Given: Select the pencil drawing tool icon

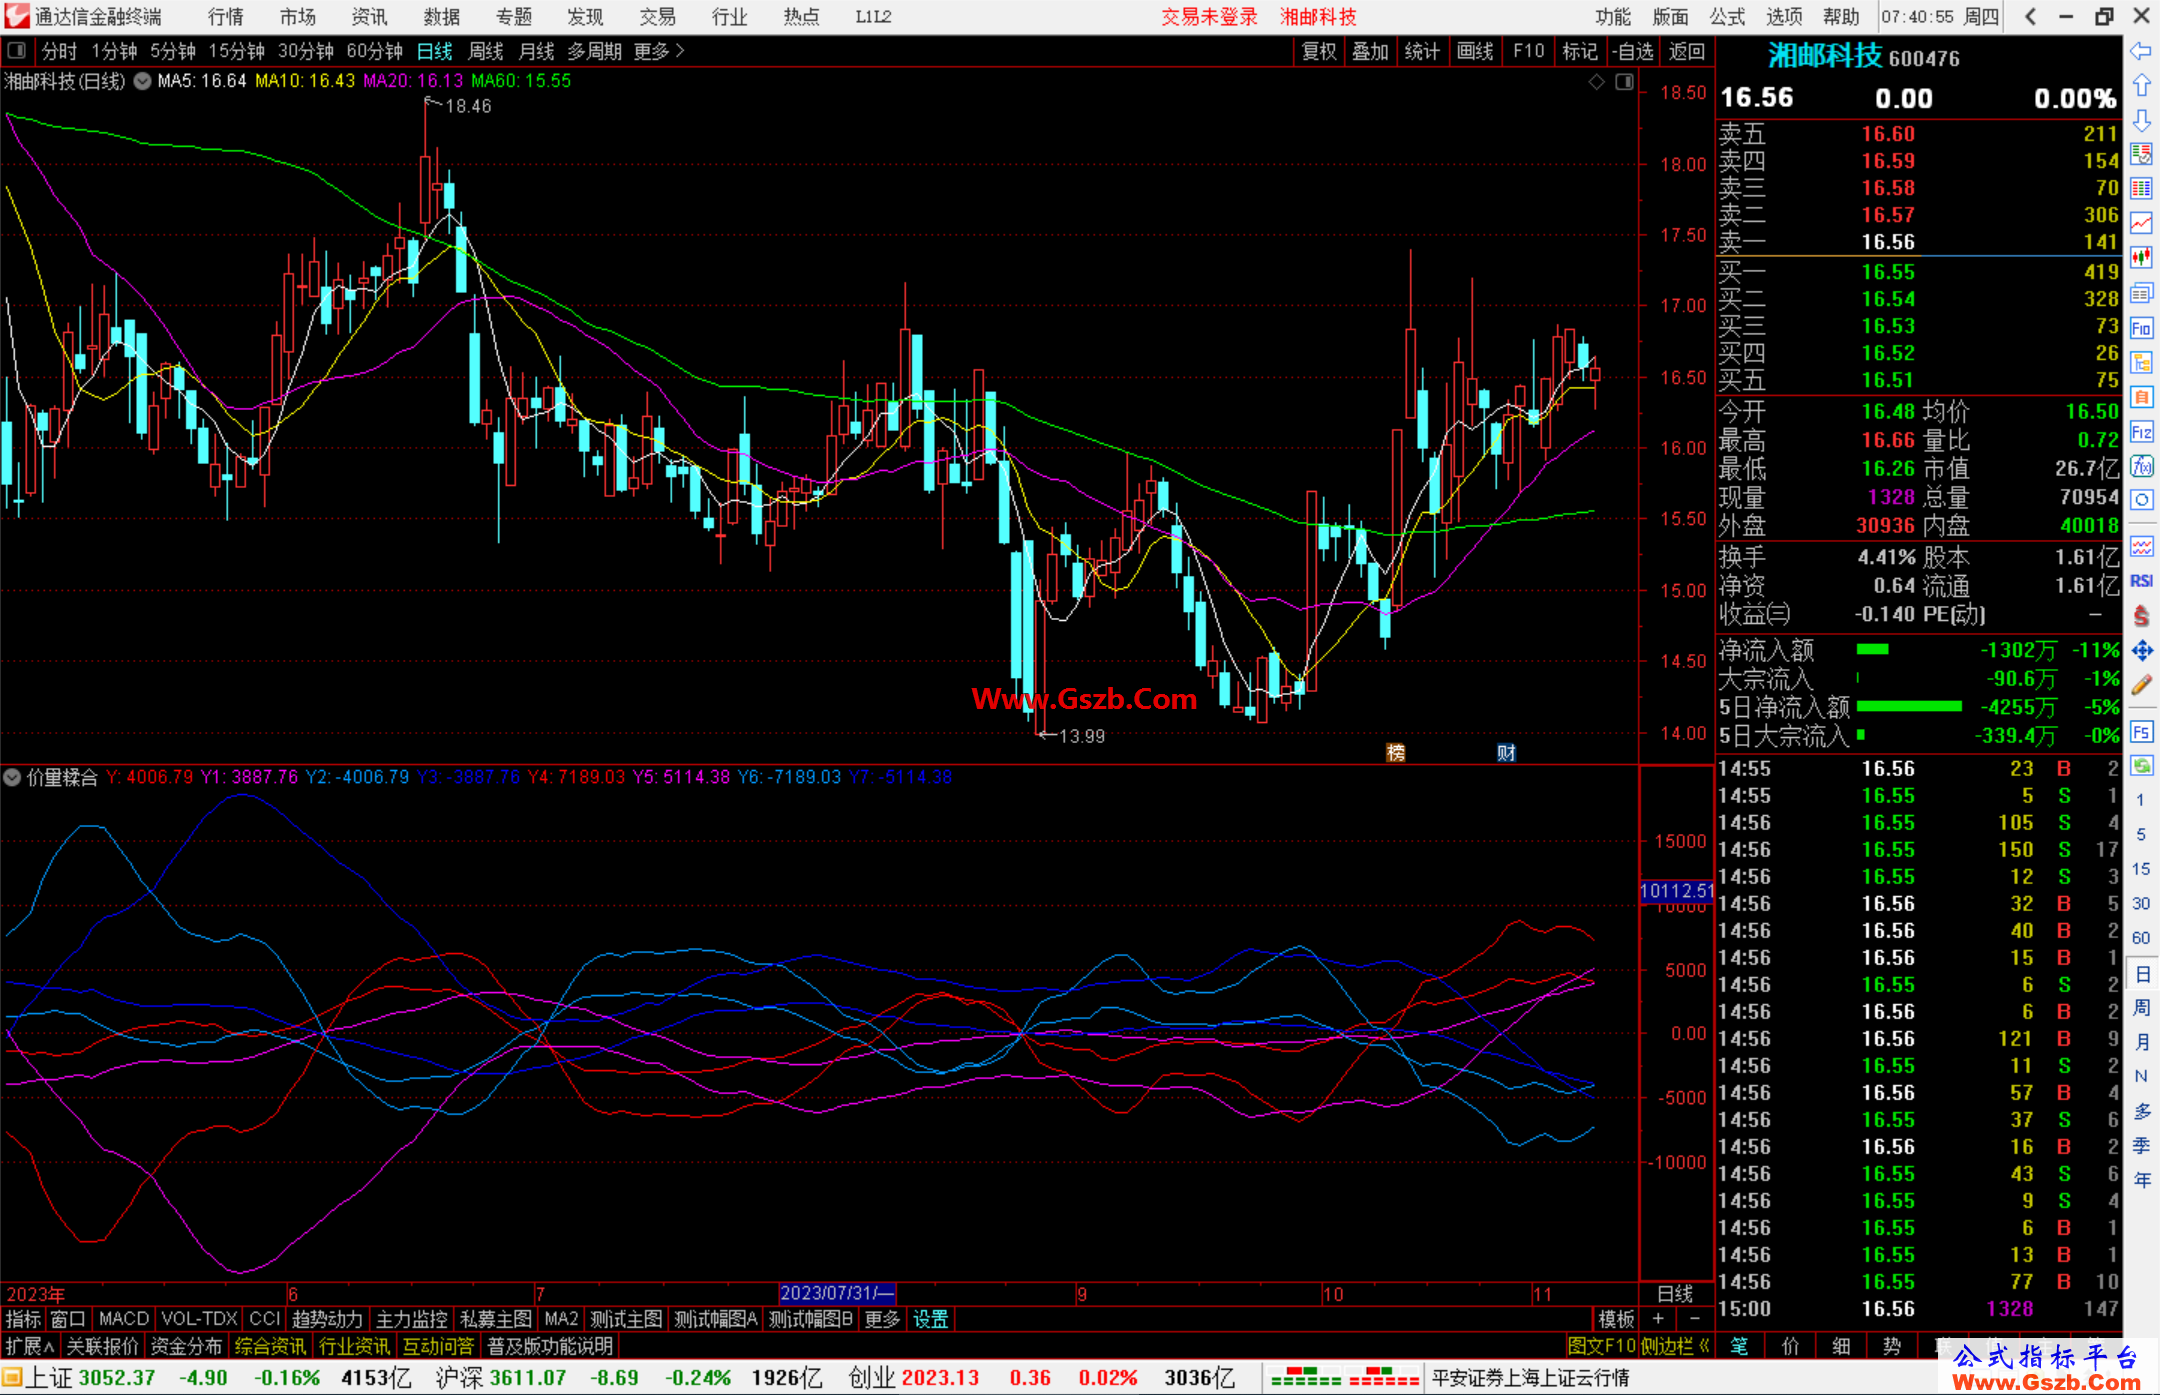Looking at the screenshot, I should click(2141, 685).
